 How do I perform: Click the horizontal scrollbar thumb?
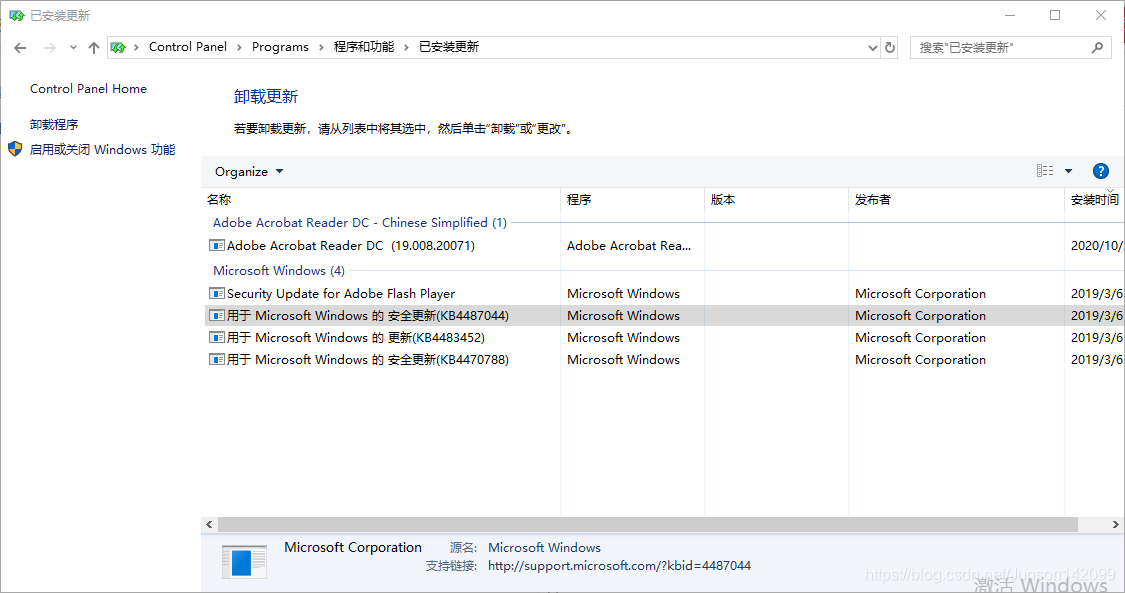point(648,525)
